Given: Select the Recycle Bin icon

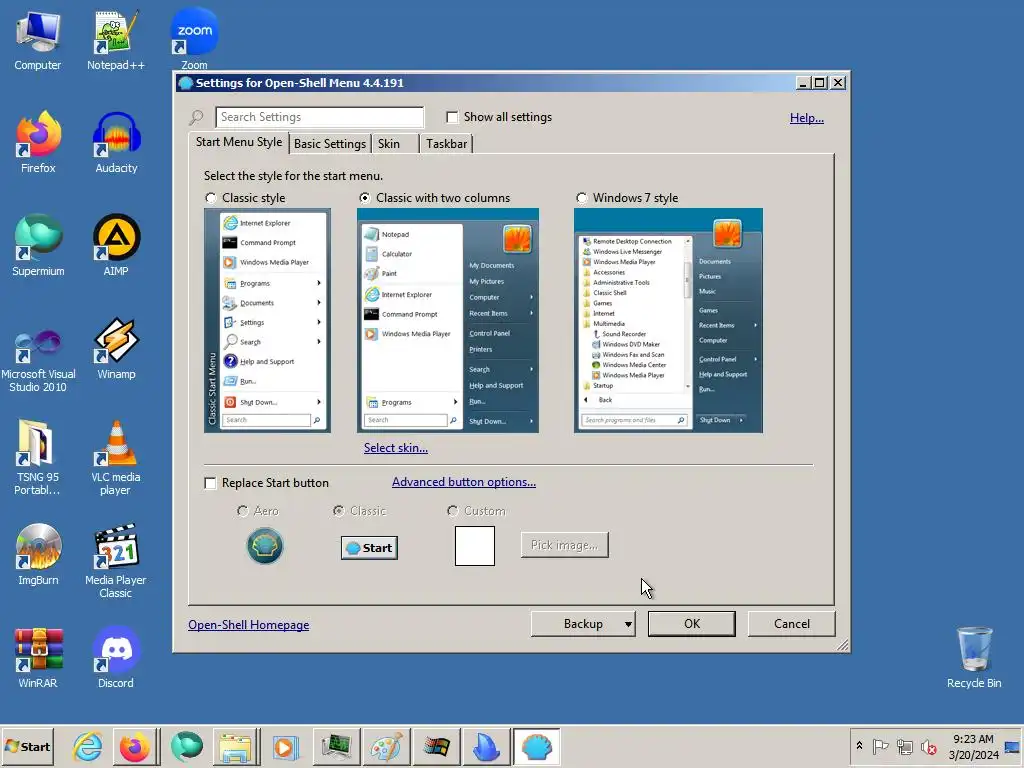Looking at the screenshot, I should tap(974, 656).
